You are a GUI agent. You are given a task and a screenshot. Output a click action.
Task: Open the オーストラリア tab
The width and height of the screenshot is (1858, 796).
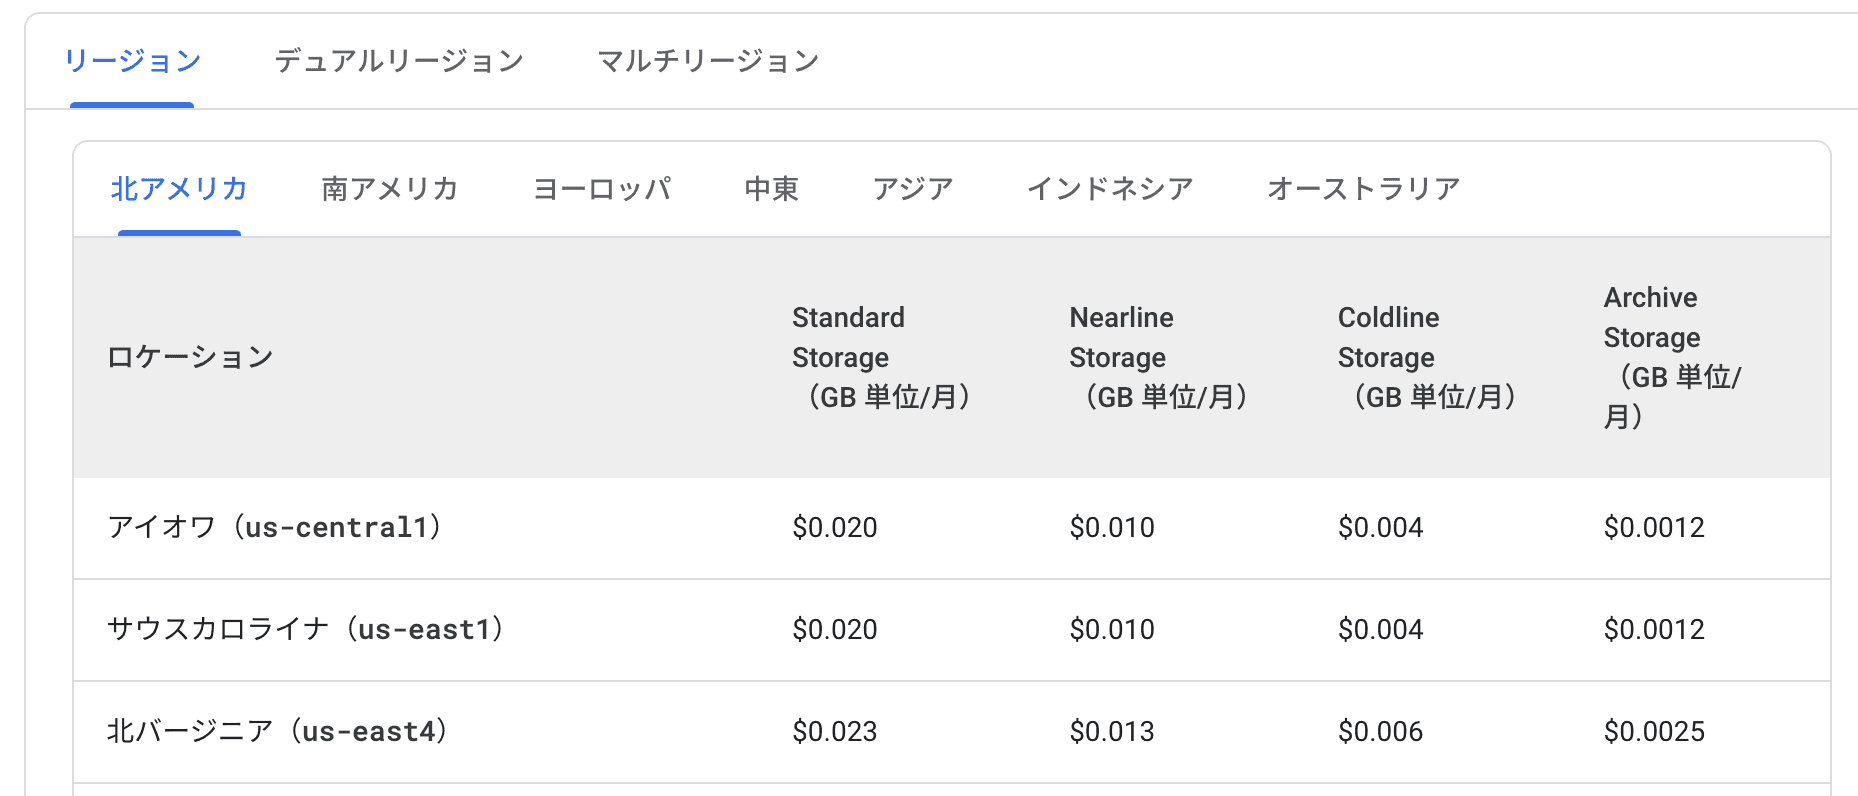1364,189
